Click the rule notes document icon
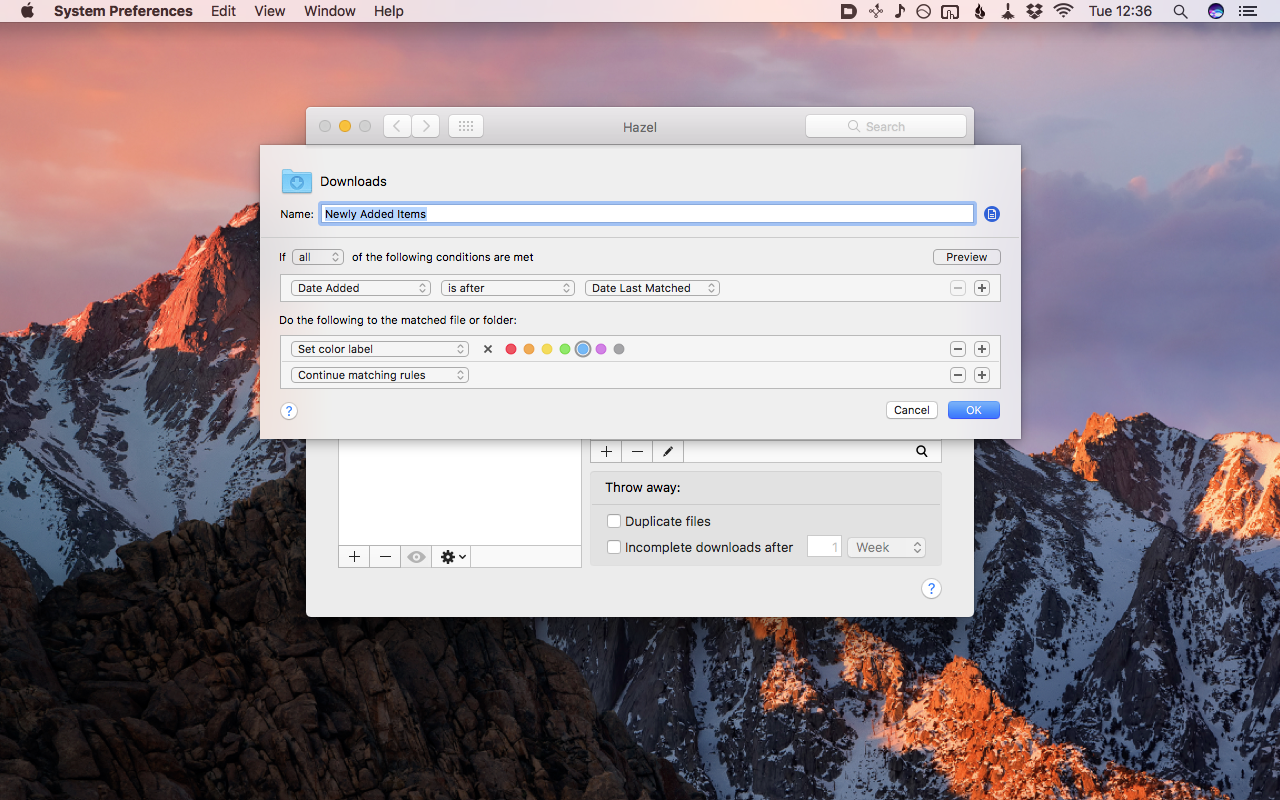Screen dimensions: 1280x800 click(991, 214)
